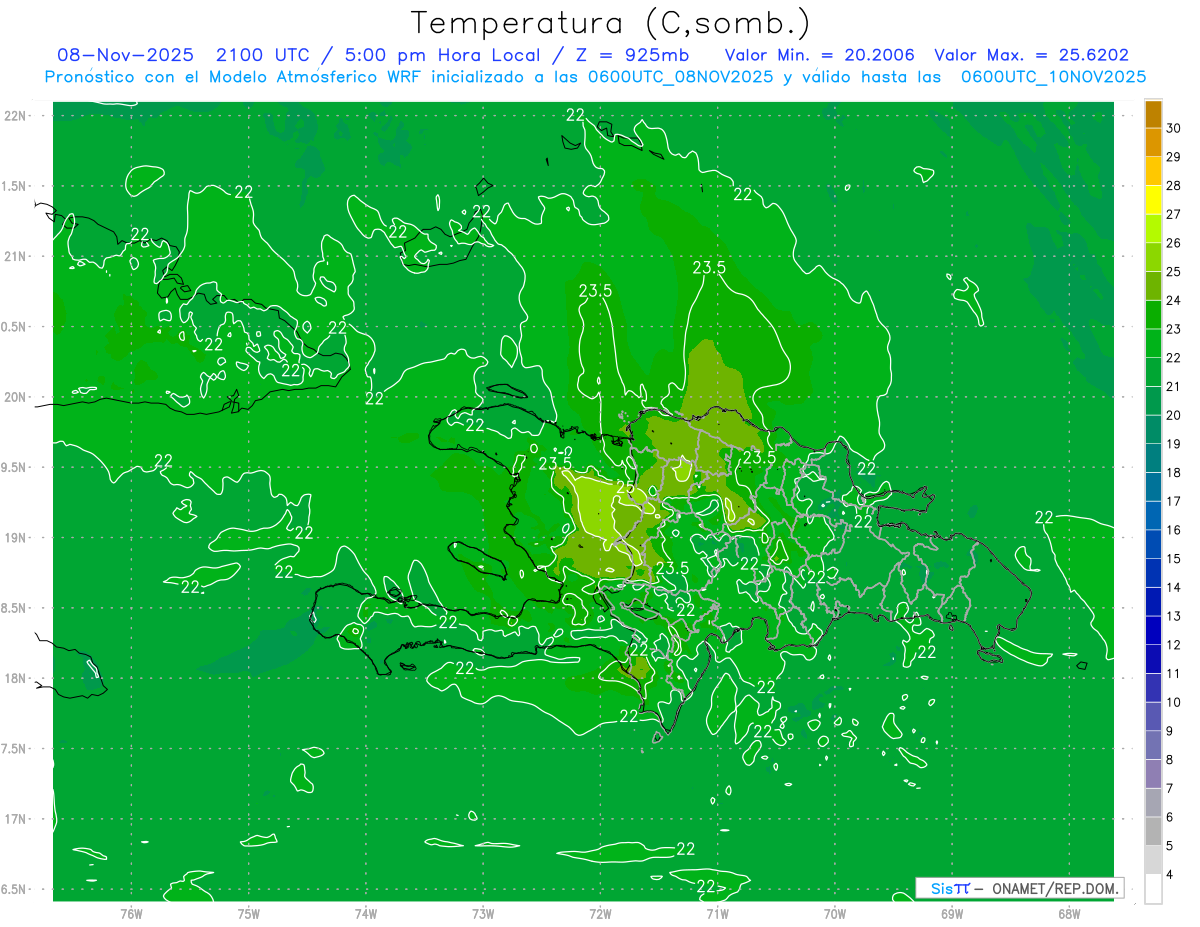Click the 75W longitude axis label
1200x927 pixels.
coord(249,914)
